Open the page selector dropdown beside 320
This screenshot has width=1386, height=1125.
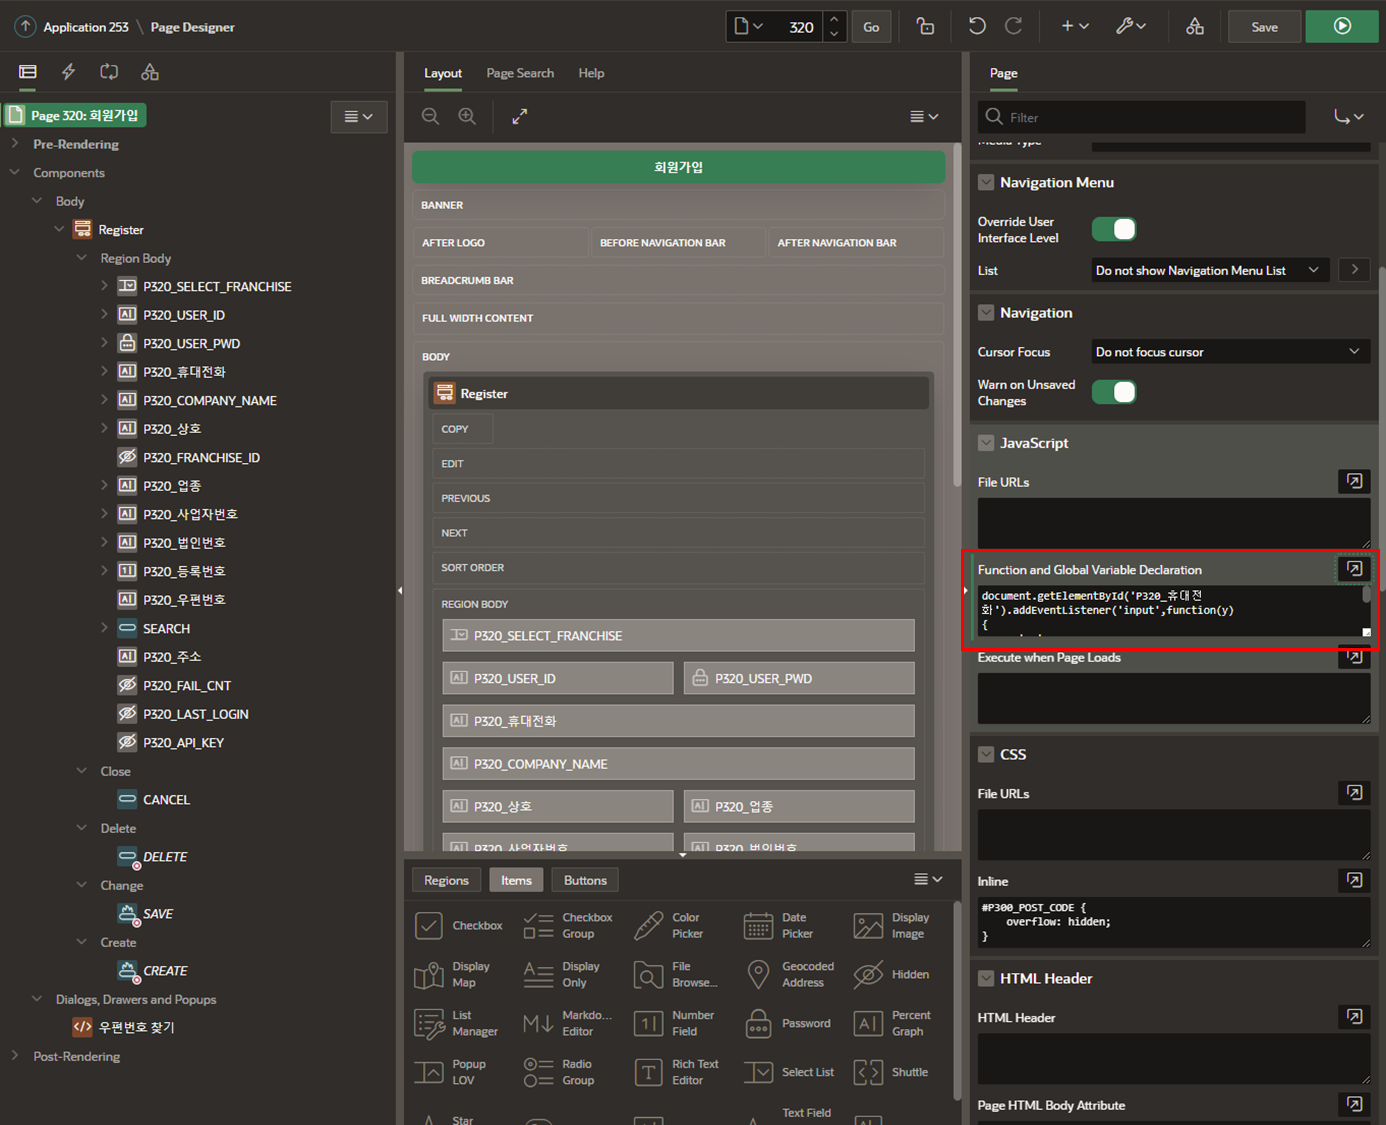pos(749,27)
